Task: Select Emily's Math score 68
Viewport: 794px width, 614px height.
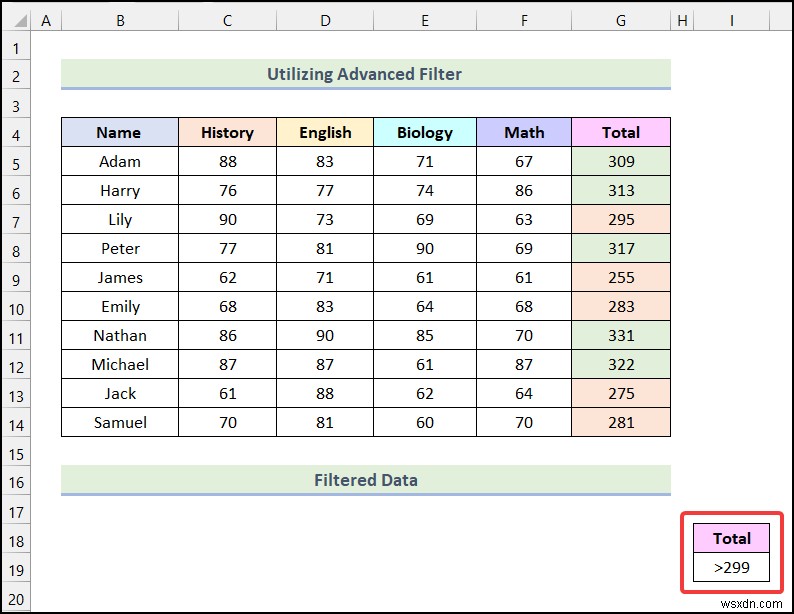Action: click(524, 306)
